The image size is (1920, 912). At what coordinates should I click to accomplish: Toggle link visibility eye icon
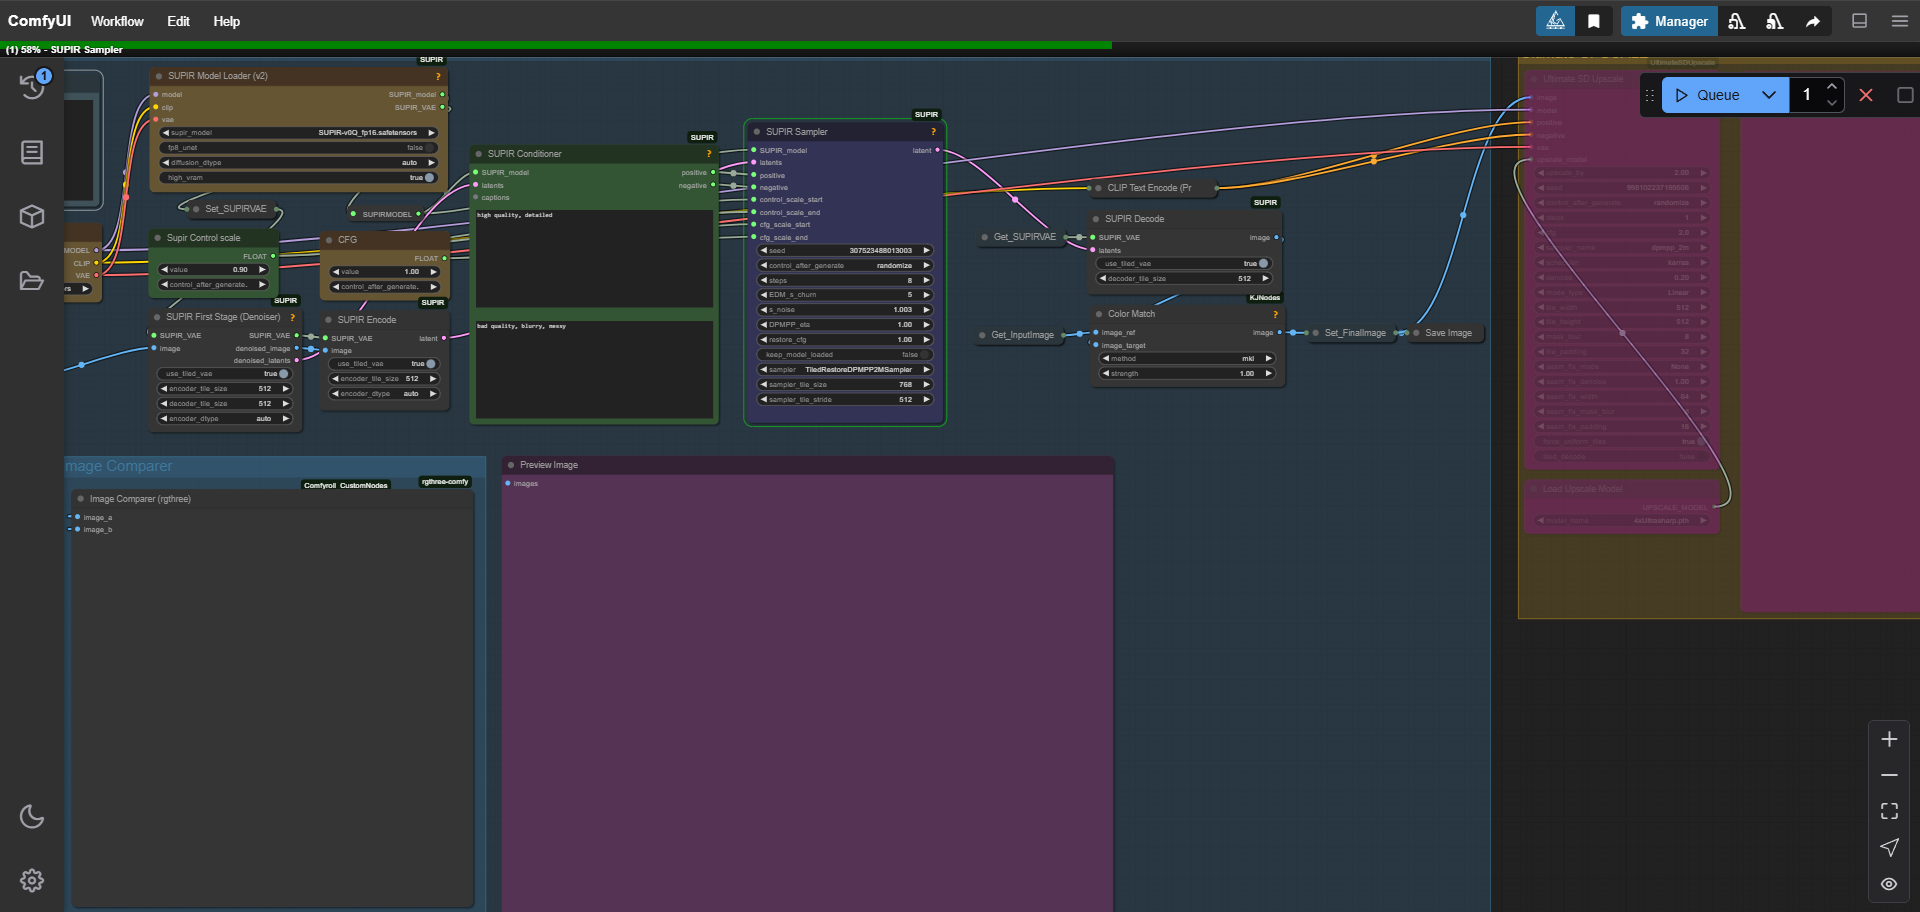coord(1889,884)
